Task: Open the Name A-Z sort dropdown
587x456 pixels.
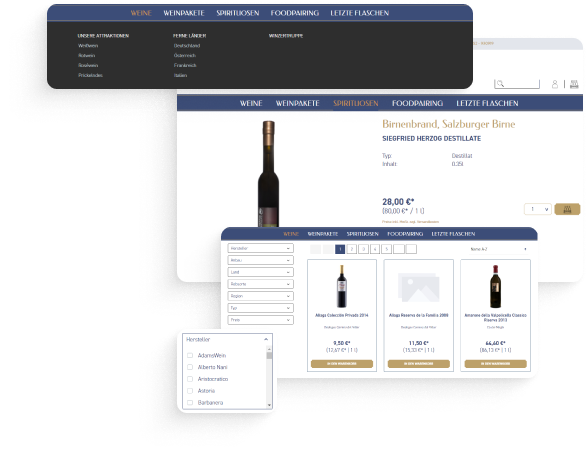Action: coord(498,249)
